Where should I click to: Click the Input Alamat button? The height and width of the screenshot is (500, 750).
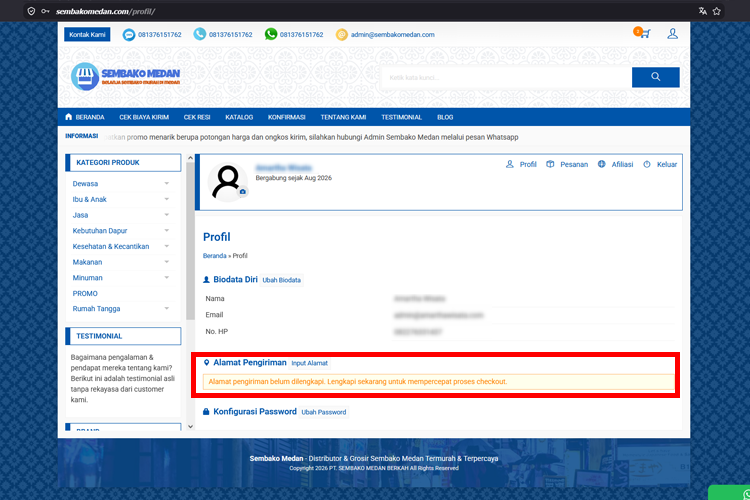coord(309,363)
